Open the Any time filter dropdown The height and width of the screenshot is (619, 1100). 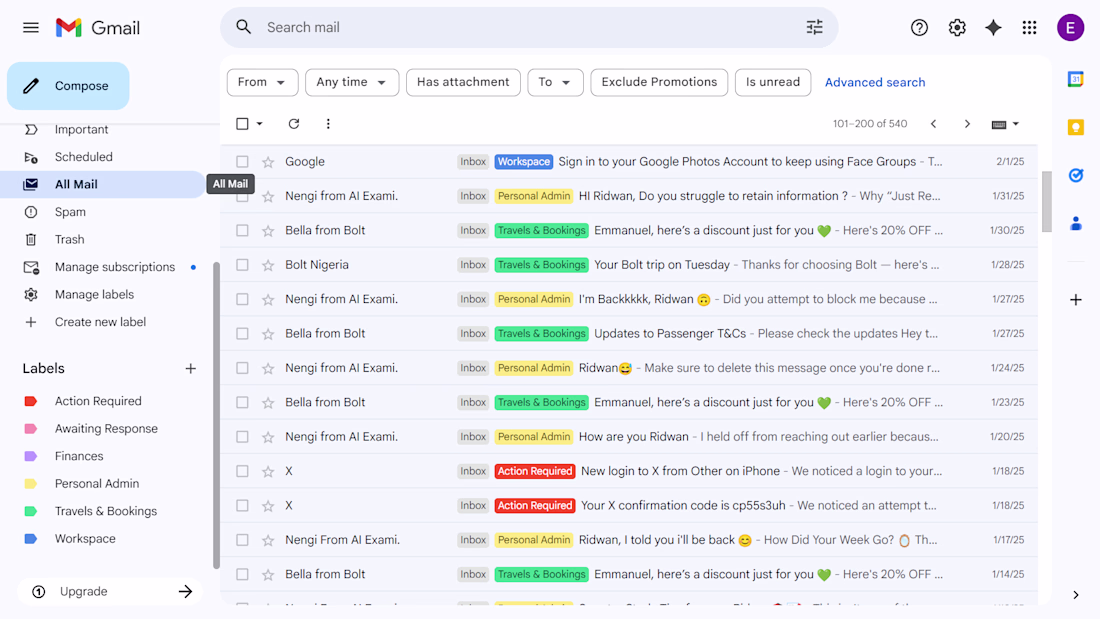coord(351,82)
